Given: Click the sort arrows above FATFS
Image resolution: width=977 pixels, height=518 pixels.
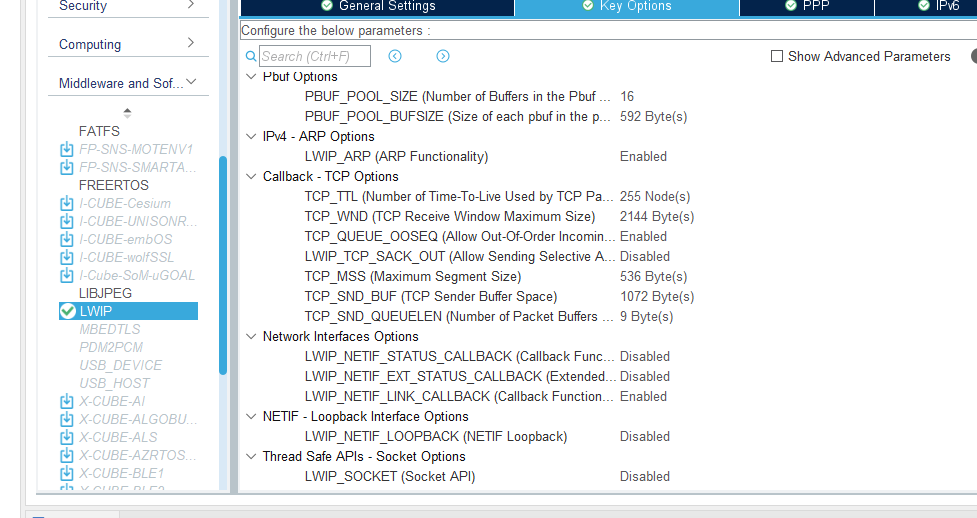Looking at the screenshot, I should pos(127,113).
